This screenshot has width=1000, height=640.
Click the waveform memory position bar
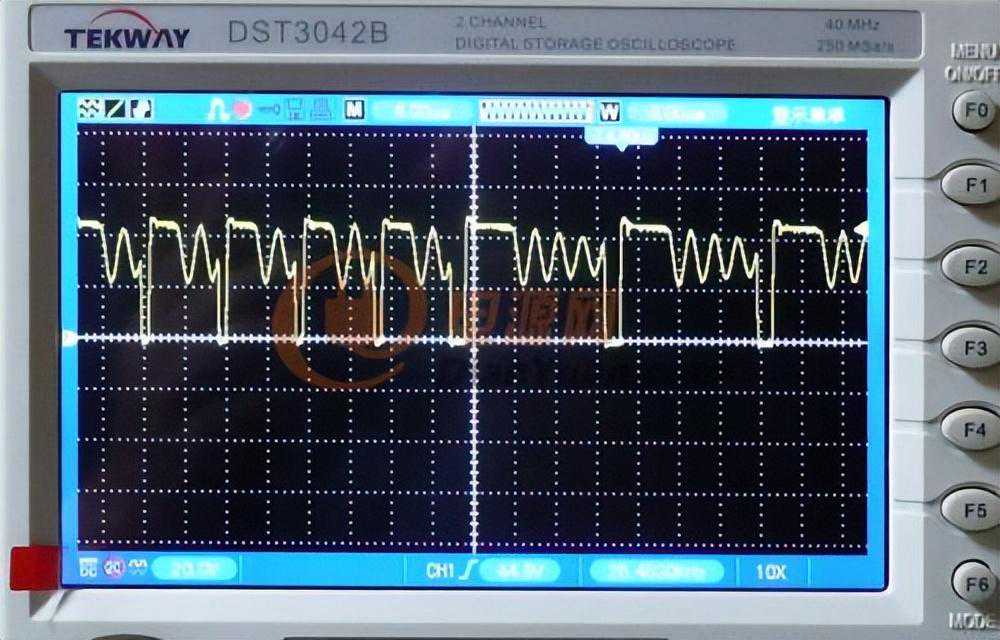pyautogui.click(x=537, y=110)
